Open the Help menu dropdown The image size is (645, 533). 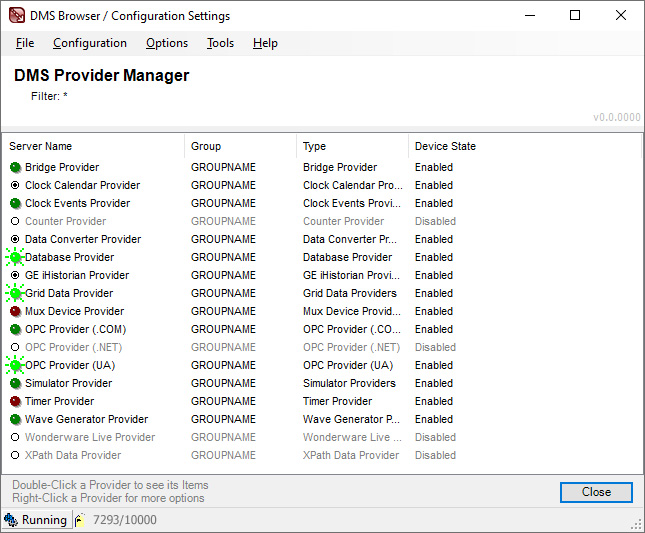pos(265,43)
